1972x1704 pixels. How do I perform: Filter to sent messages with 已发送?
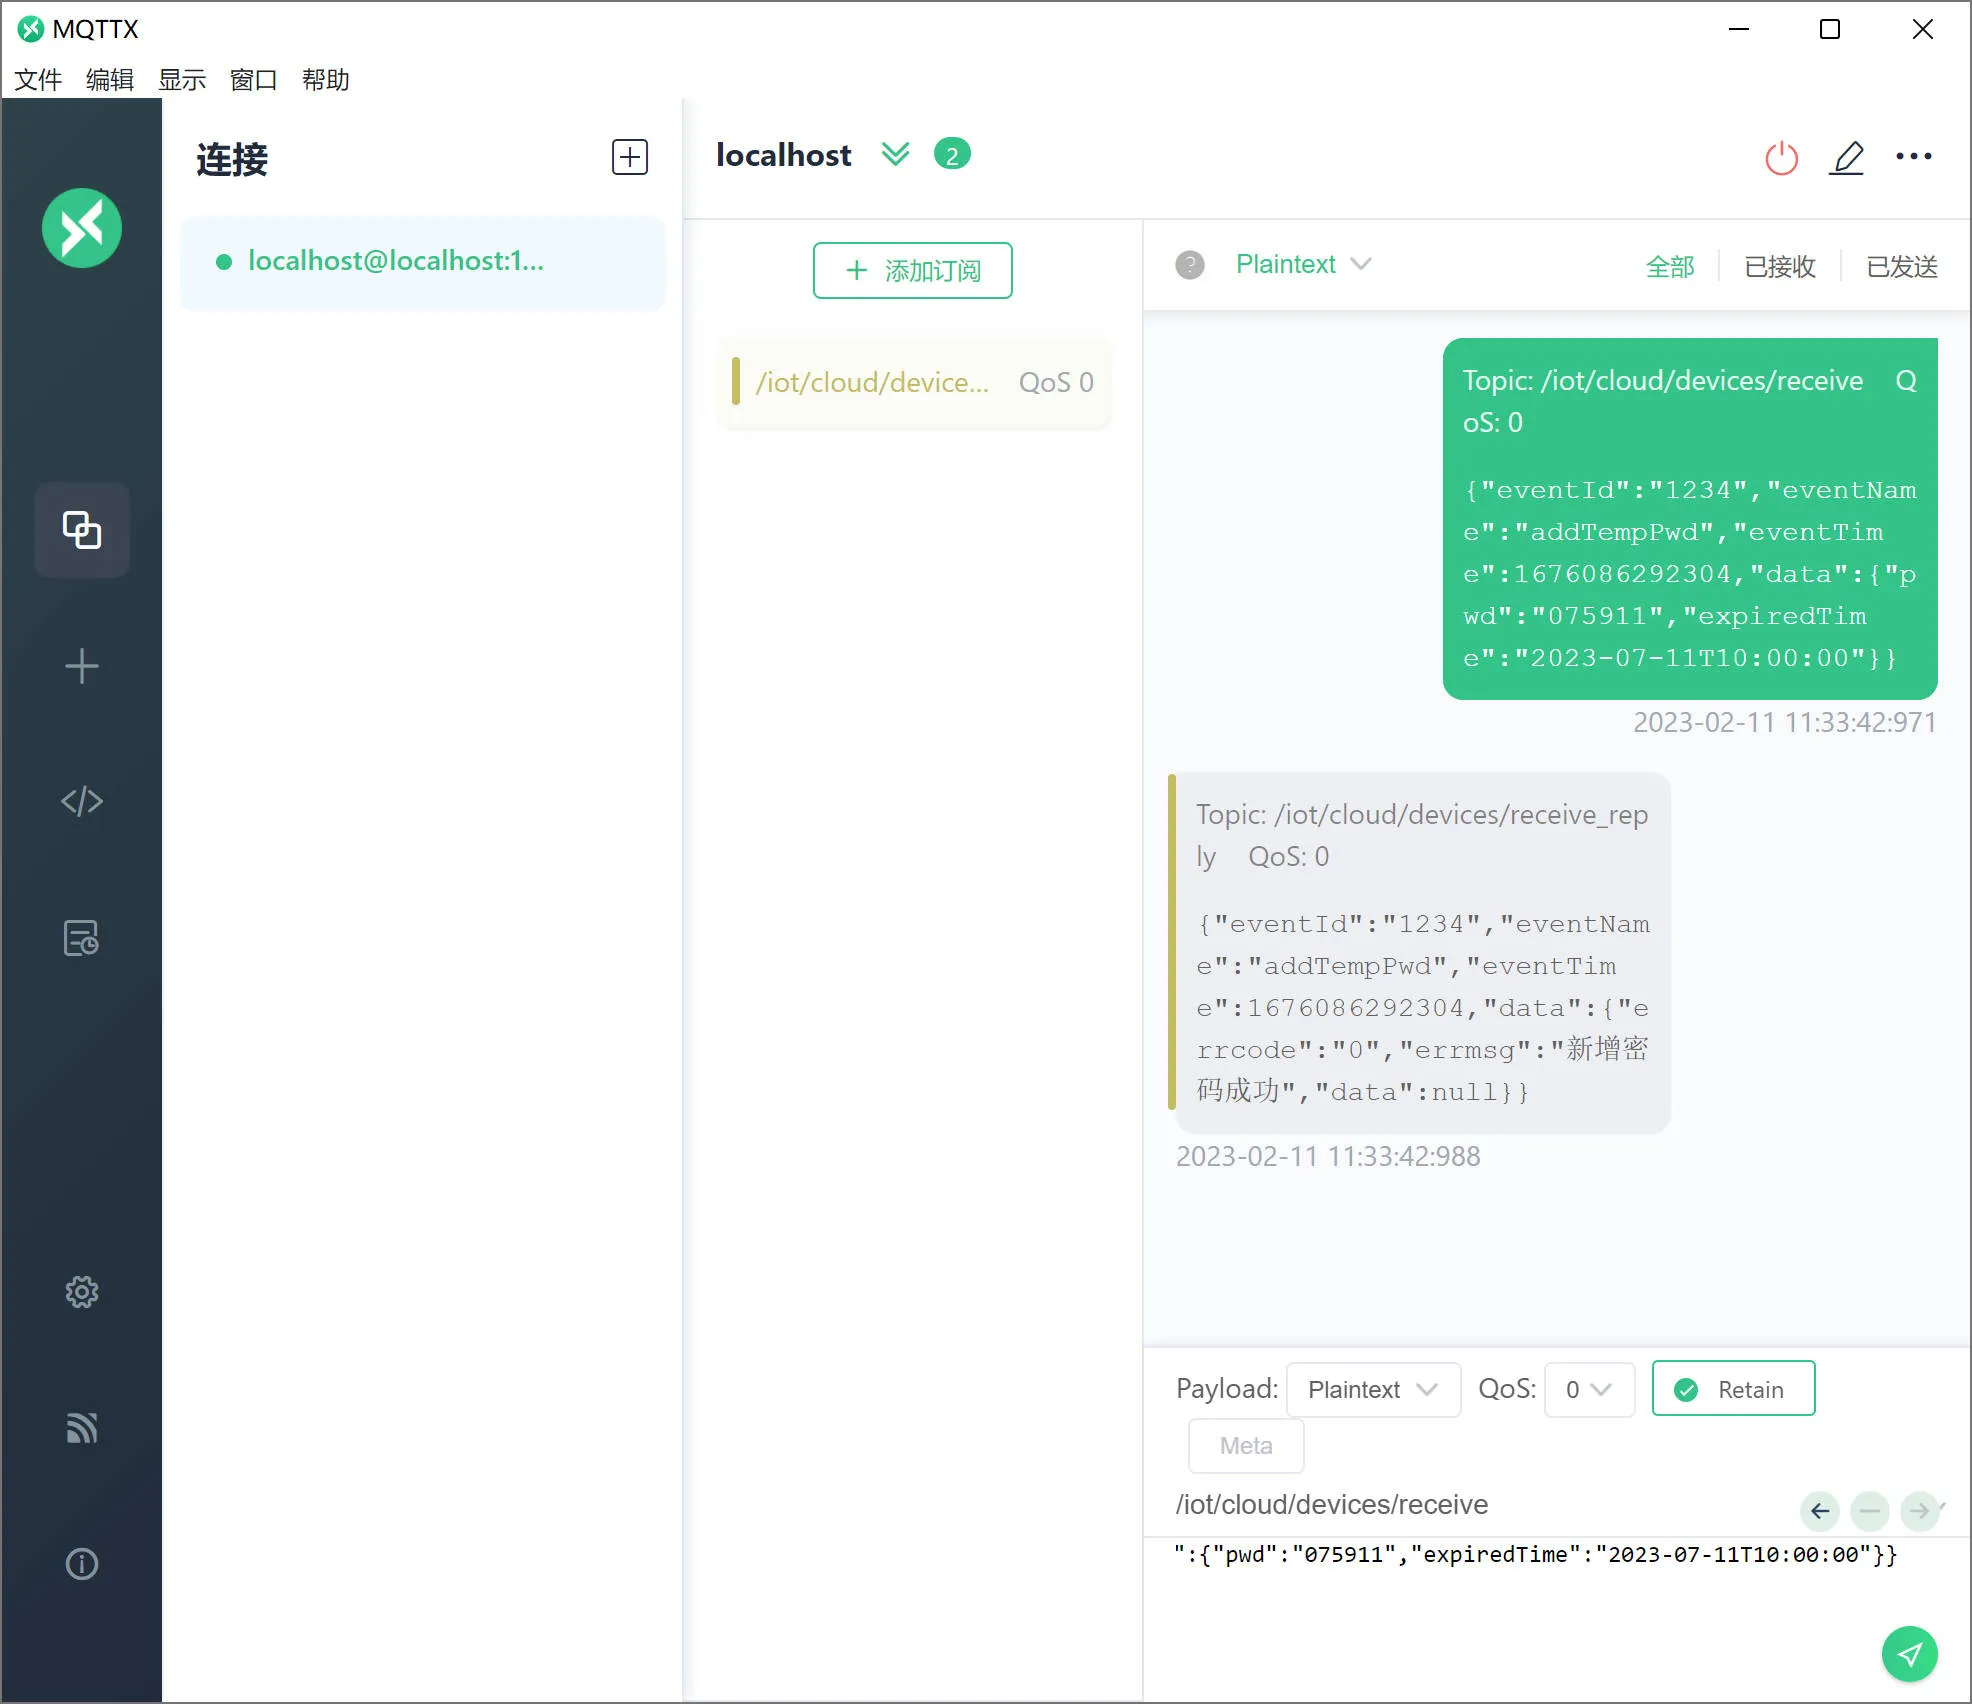(1902, 266)
